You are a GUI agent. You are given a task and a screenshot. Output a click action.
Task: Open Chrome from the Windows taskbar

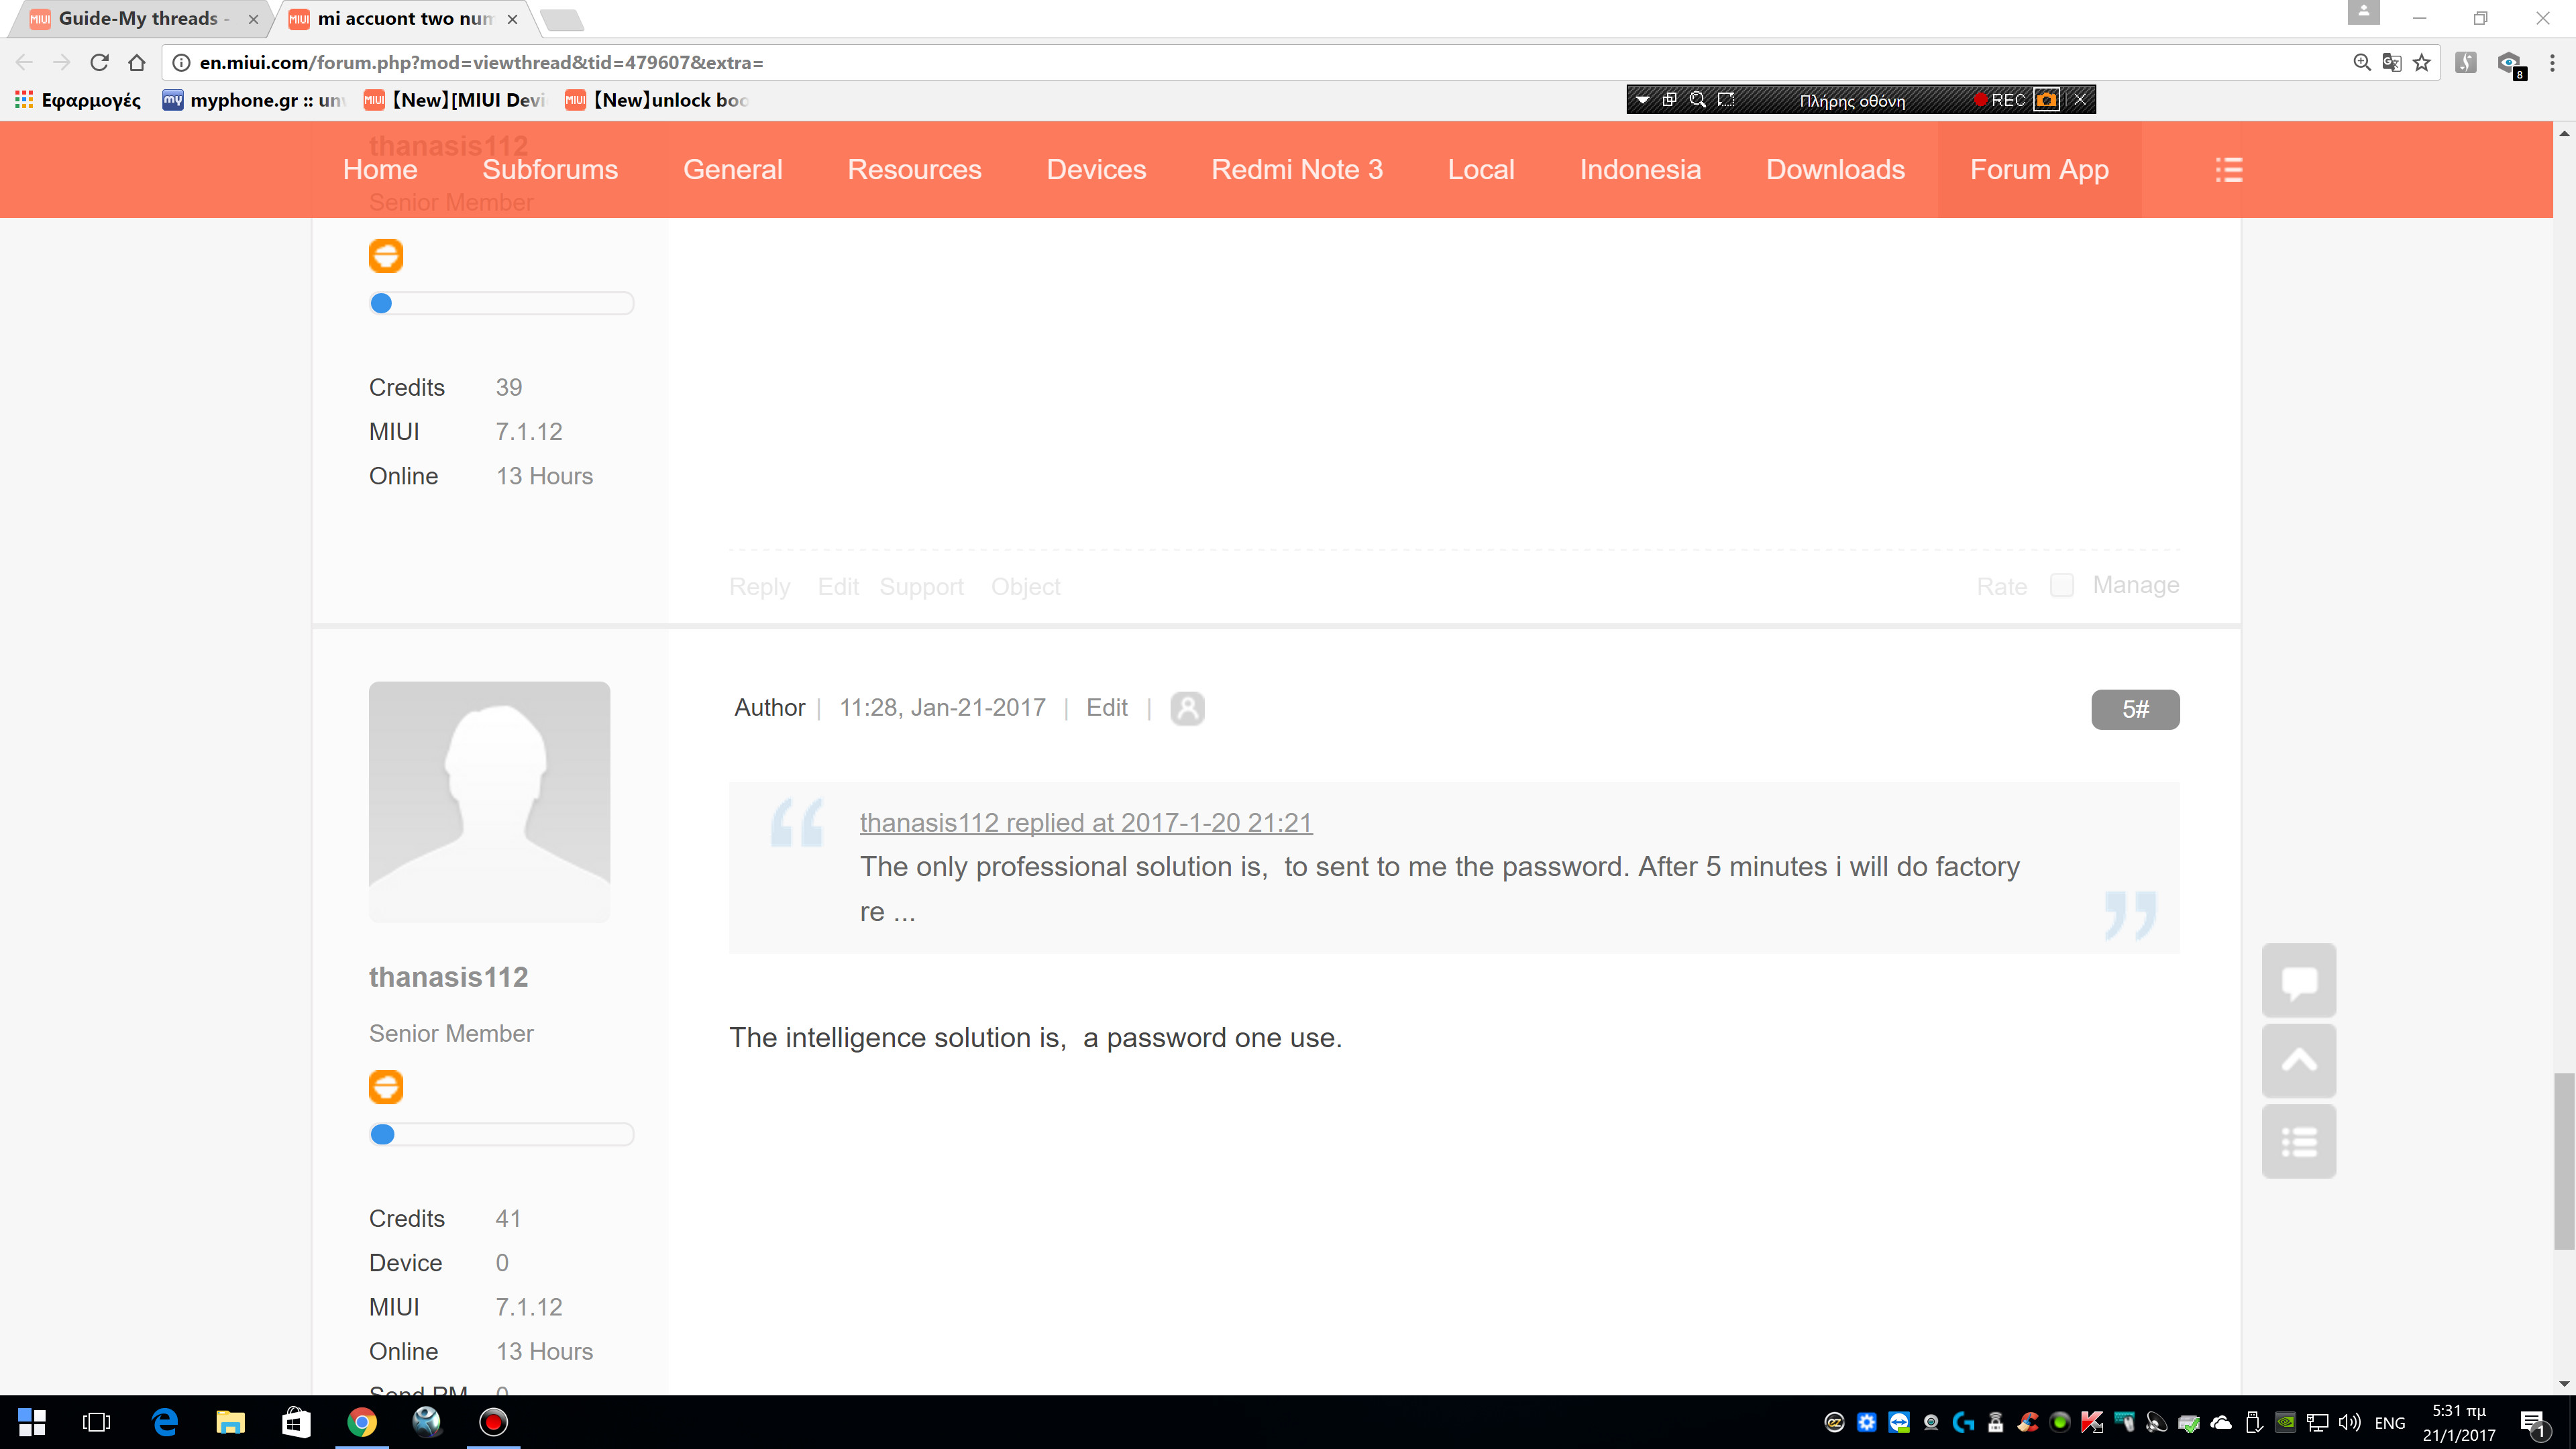coord(362,1422)
